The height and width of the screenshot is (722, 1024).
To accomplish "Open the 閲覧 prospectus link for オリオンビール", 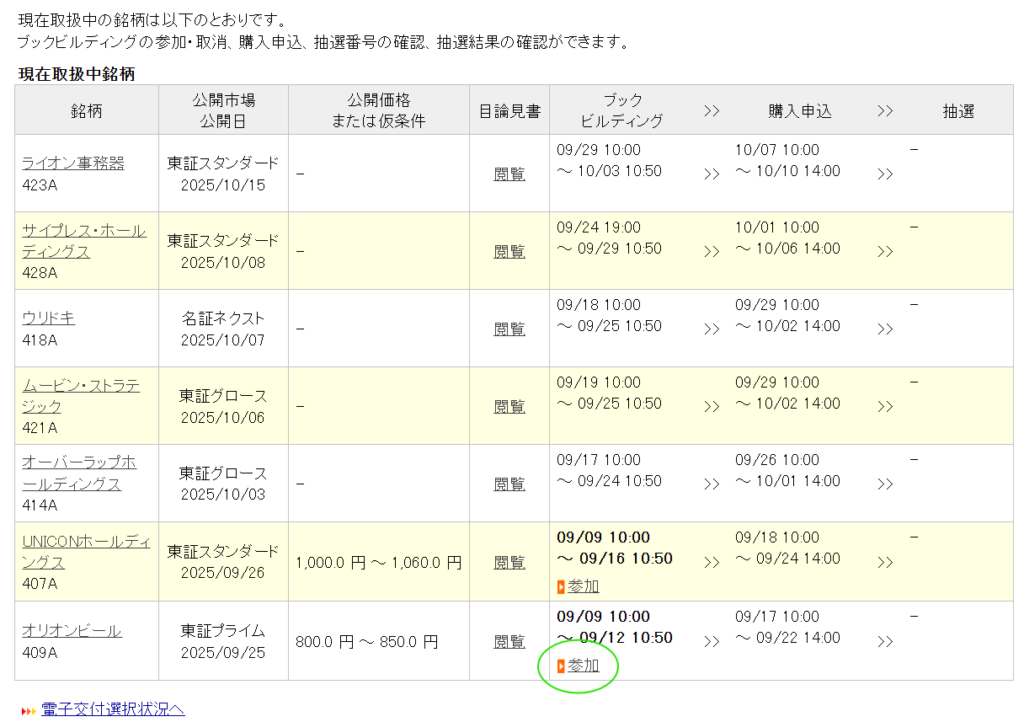I will (509, 641).
